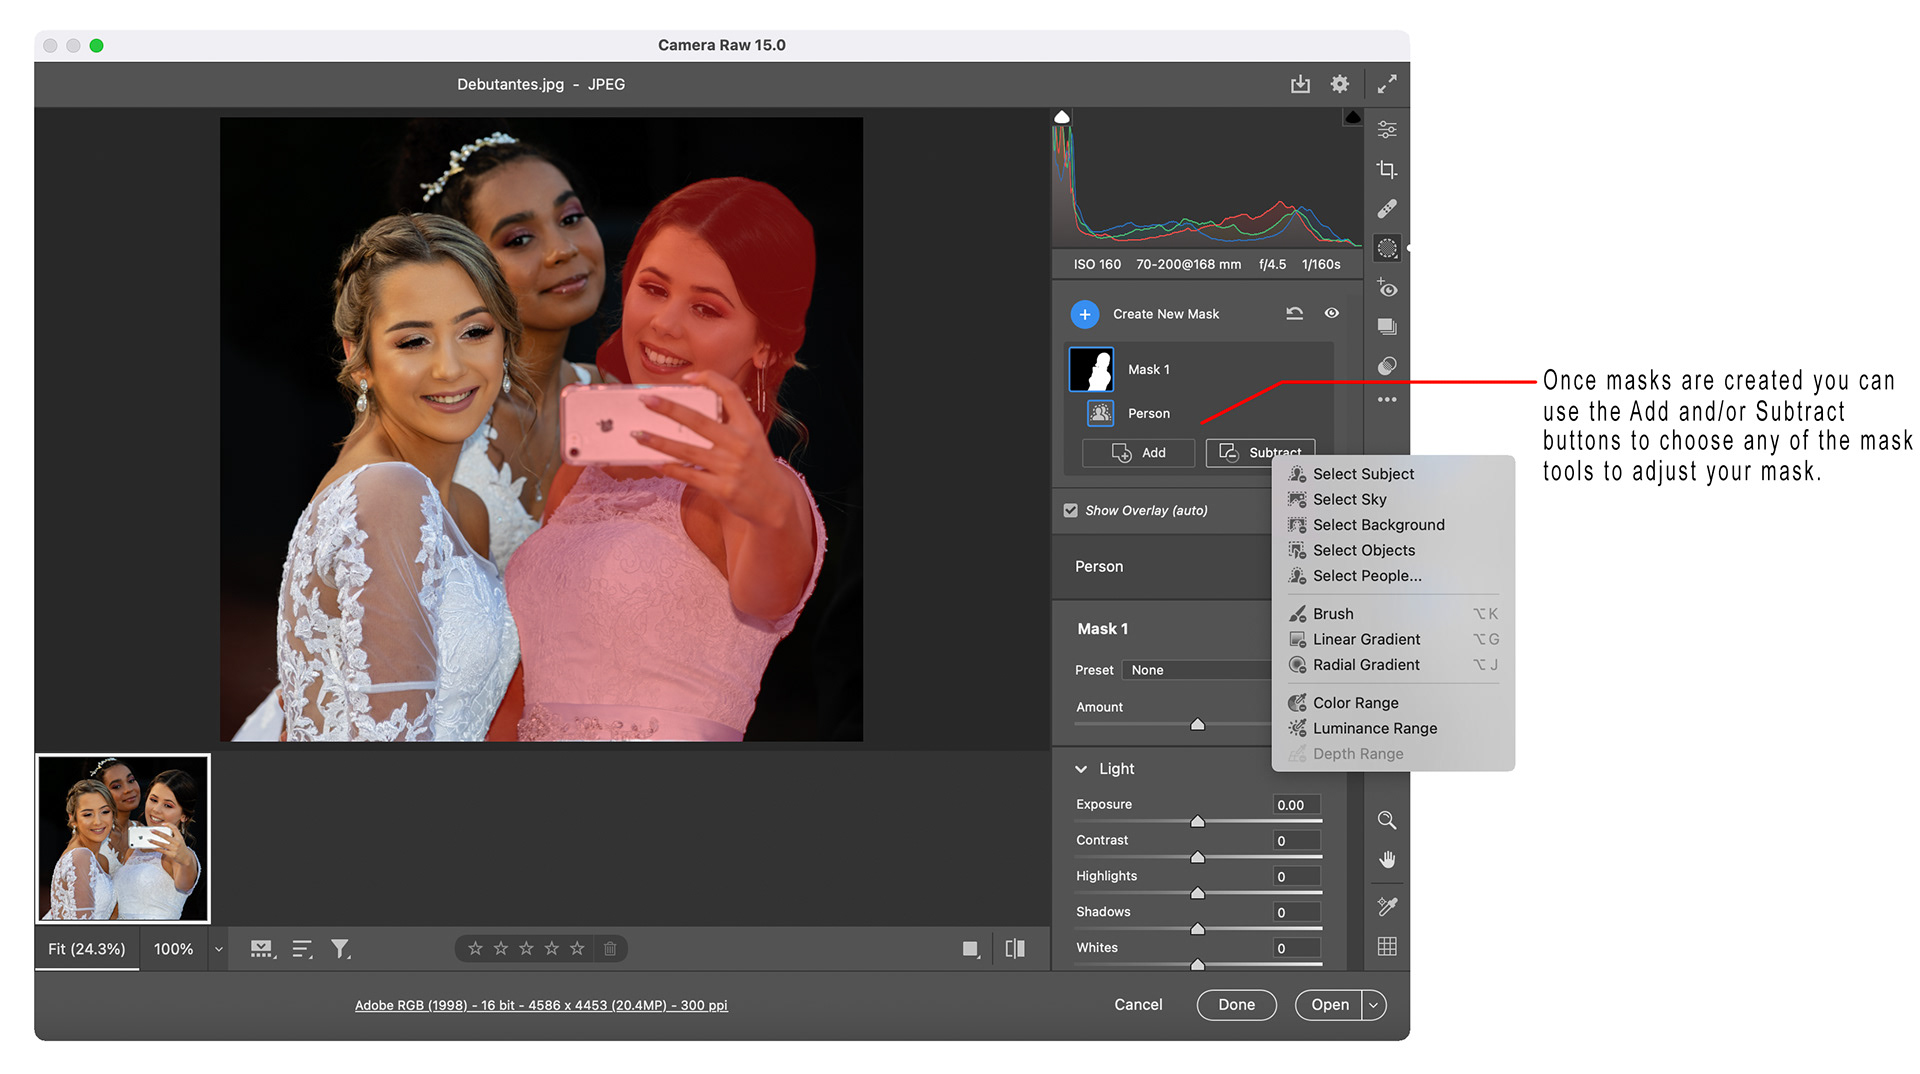Reset masks with the undo arrow icon
Viewport: 1920px width, 1074px height.
point(1294,313)
